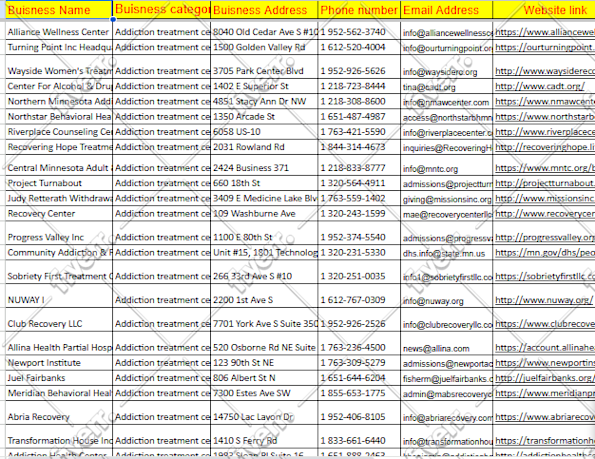
Task: Click phone cell '1 612-520-4004'
Action: click(359, 47)
